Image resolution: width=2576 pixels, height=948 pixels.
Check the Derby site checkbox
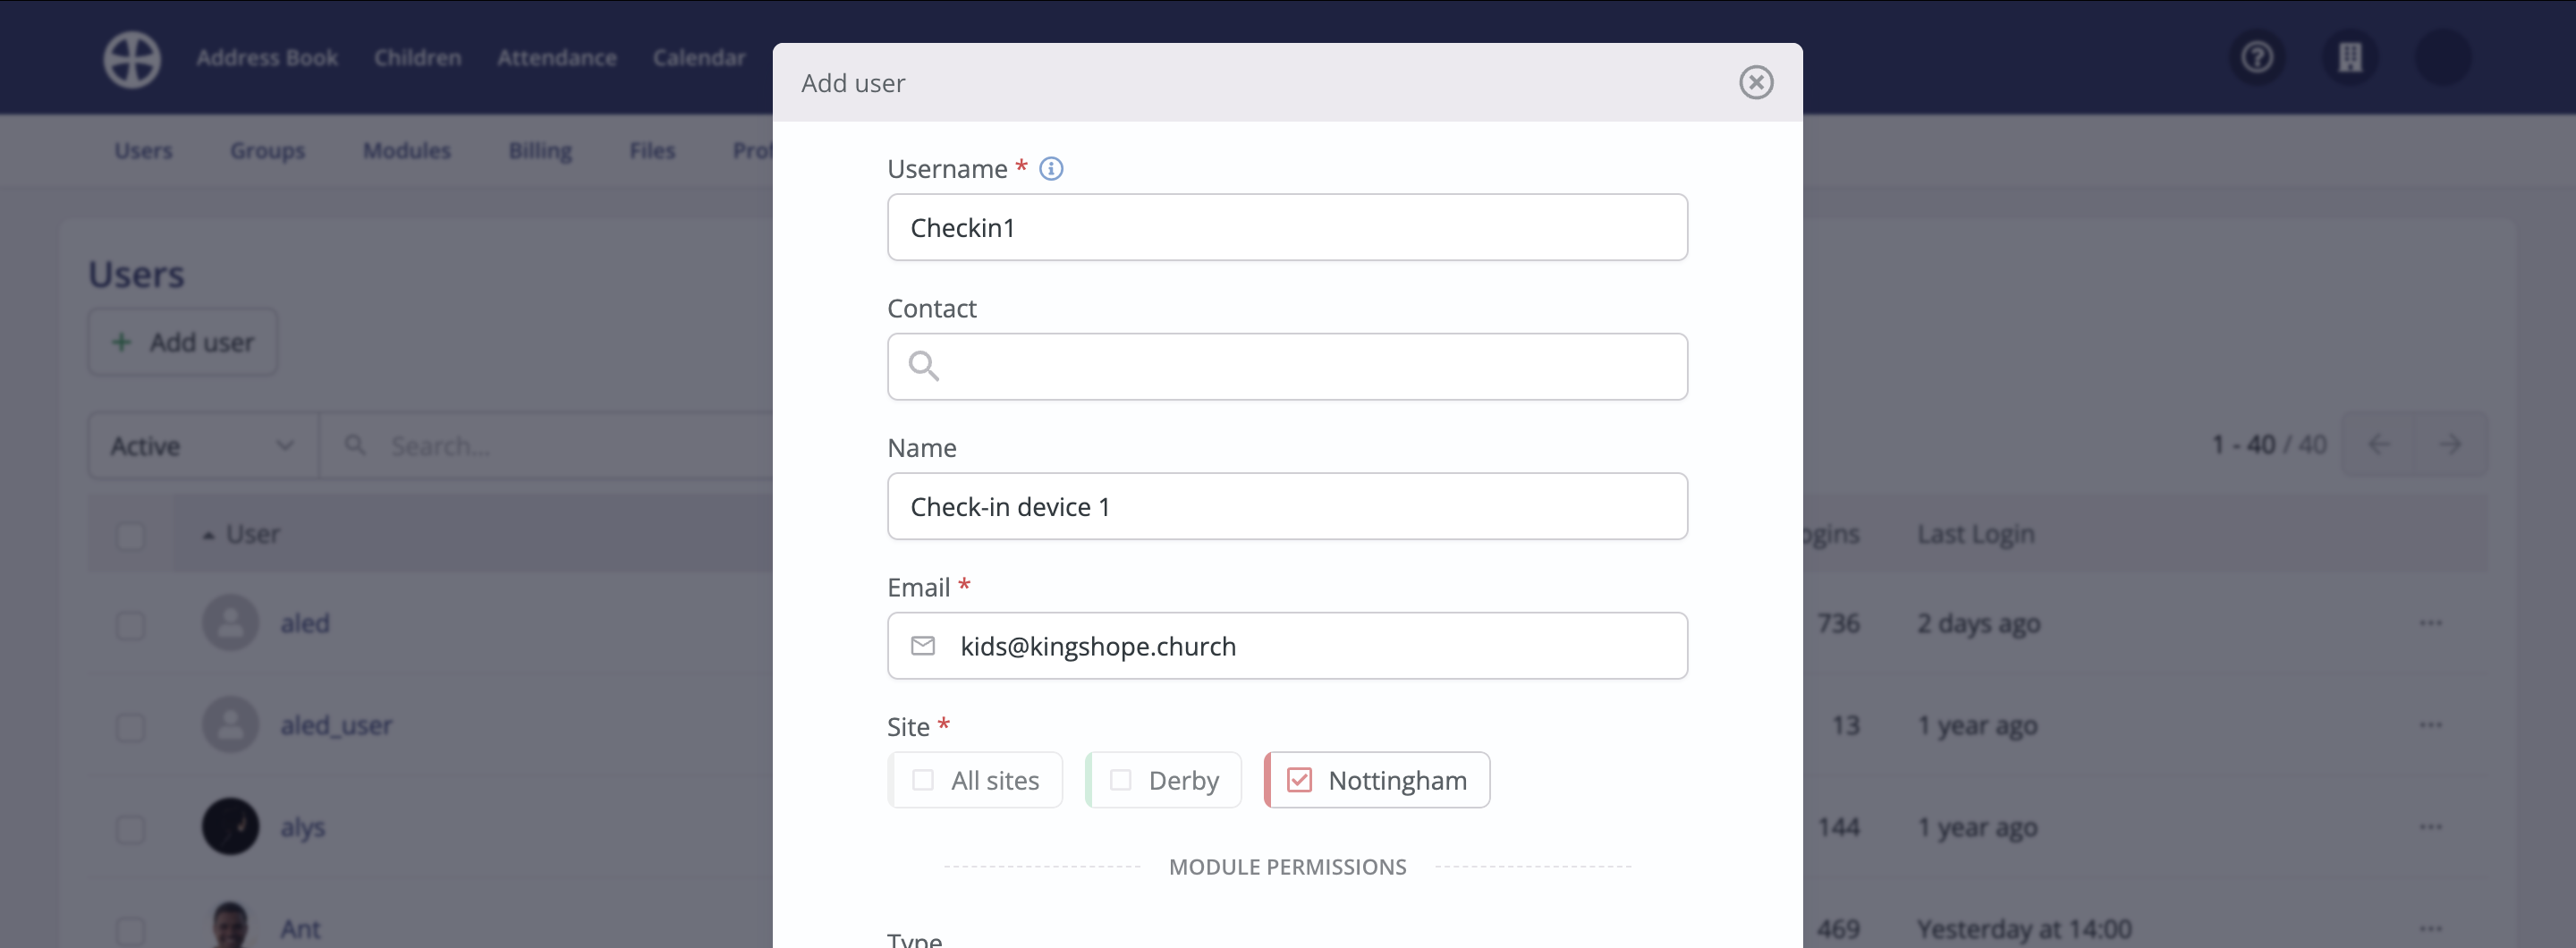coord(1120,780)
